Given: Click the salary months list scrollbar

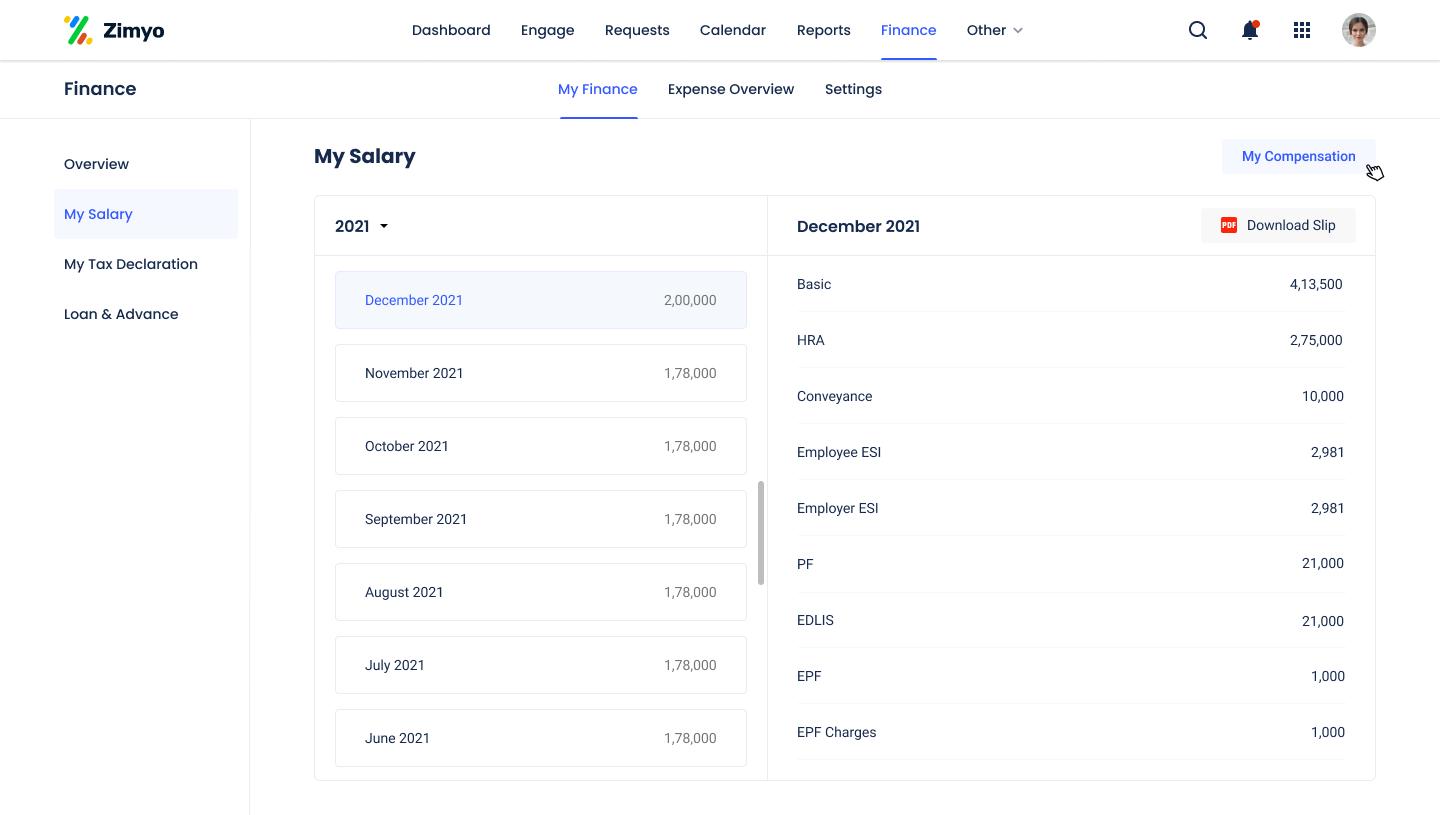Looking at the screenshot, I should [x=761, y=533].
